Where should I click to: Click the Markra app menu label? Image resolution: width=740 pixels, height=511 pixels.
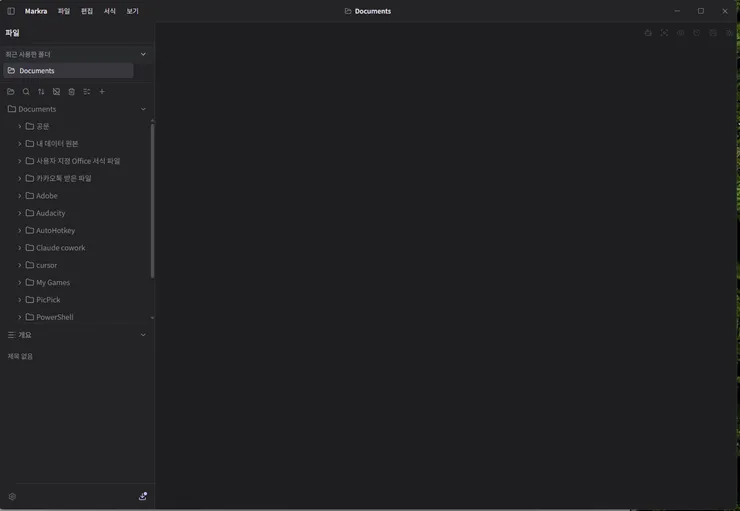pos(36,11)
